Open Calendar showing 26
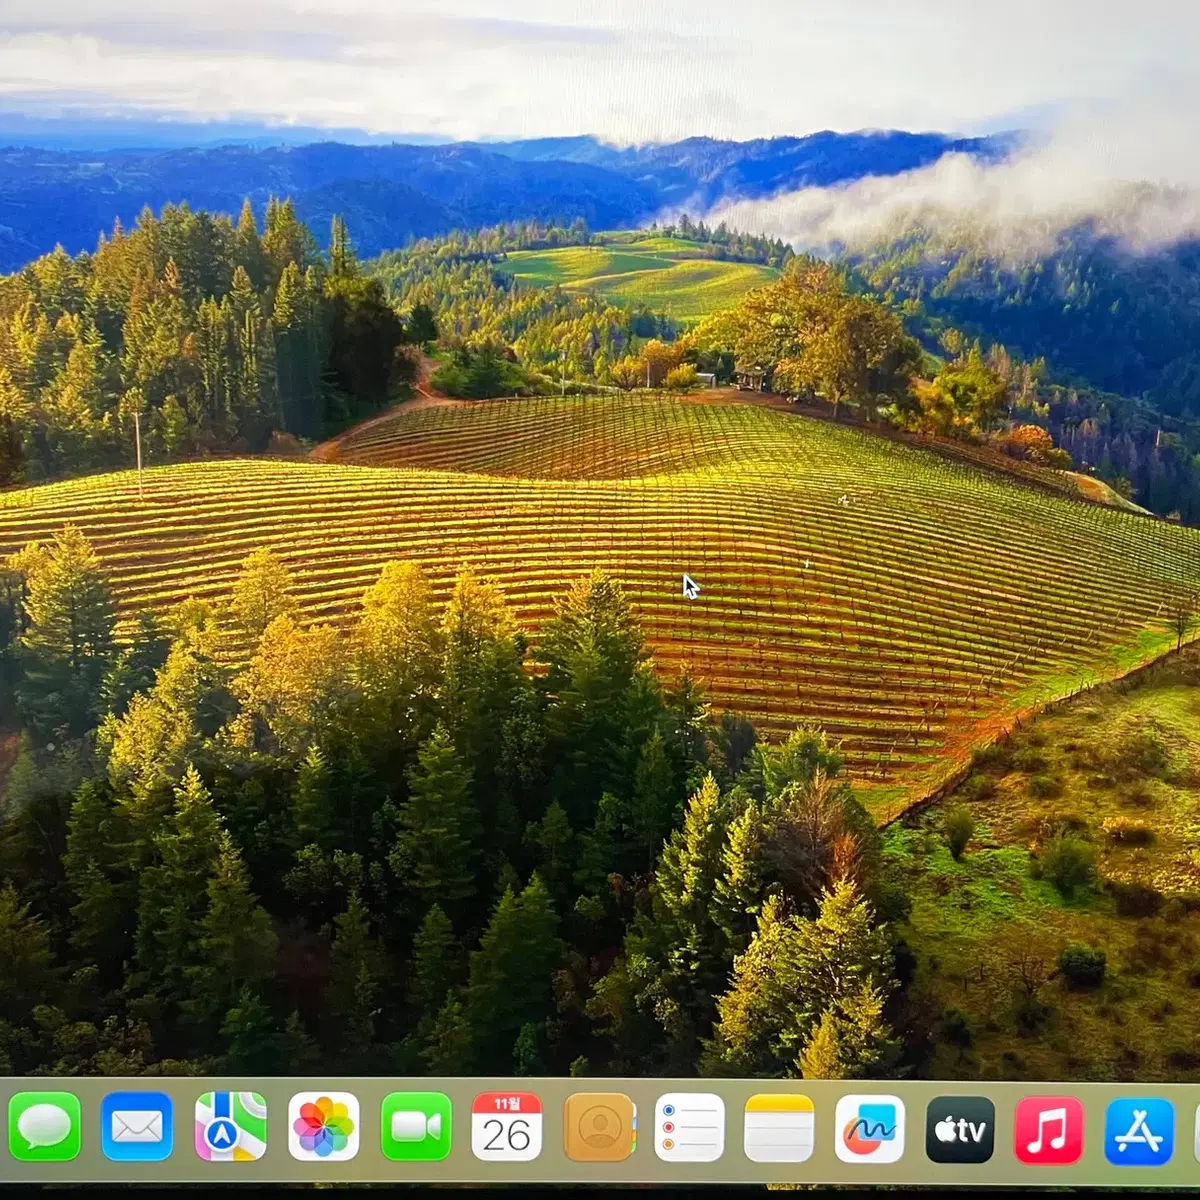The height and width of the screenshot is (1200, 1200). pyautogui.click(x=507, y=1127)
